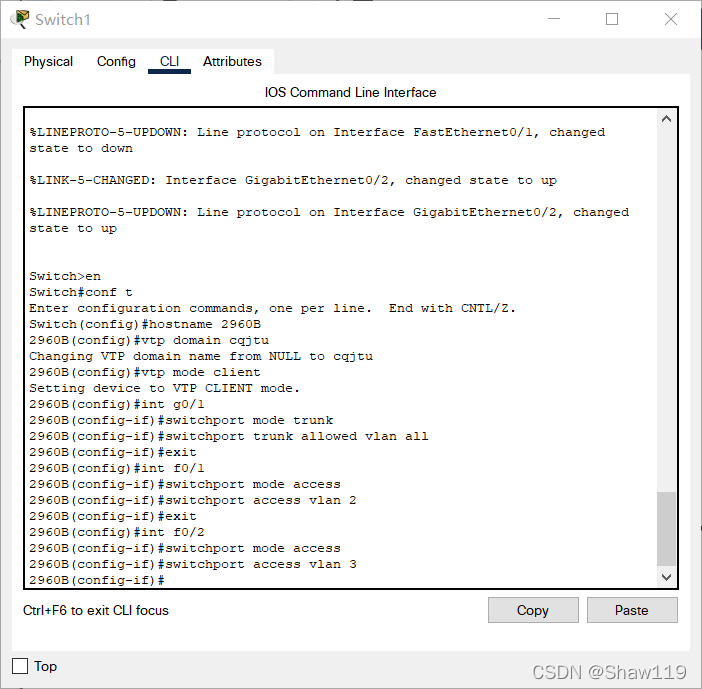Close the Switch1 window
702x689 pixels.
[x=671, y=19]
